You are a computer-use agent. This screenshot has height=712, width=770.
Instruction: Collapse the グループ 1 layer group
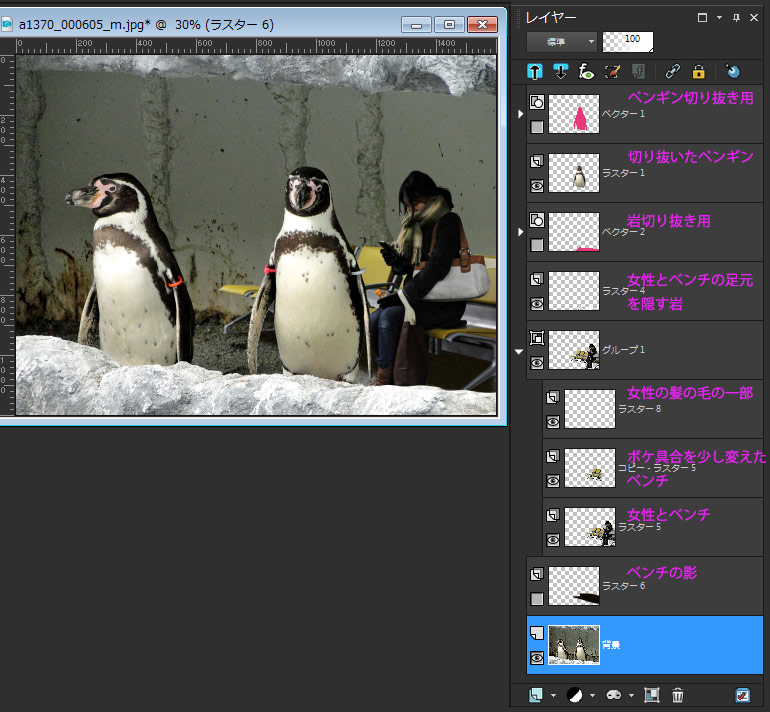(519, 351)
